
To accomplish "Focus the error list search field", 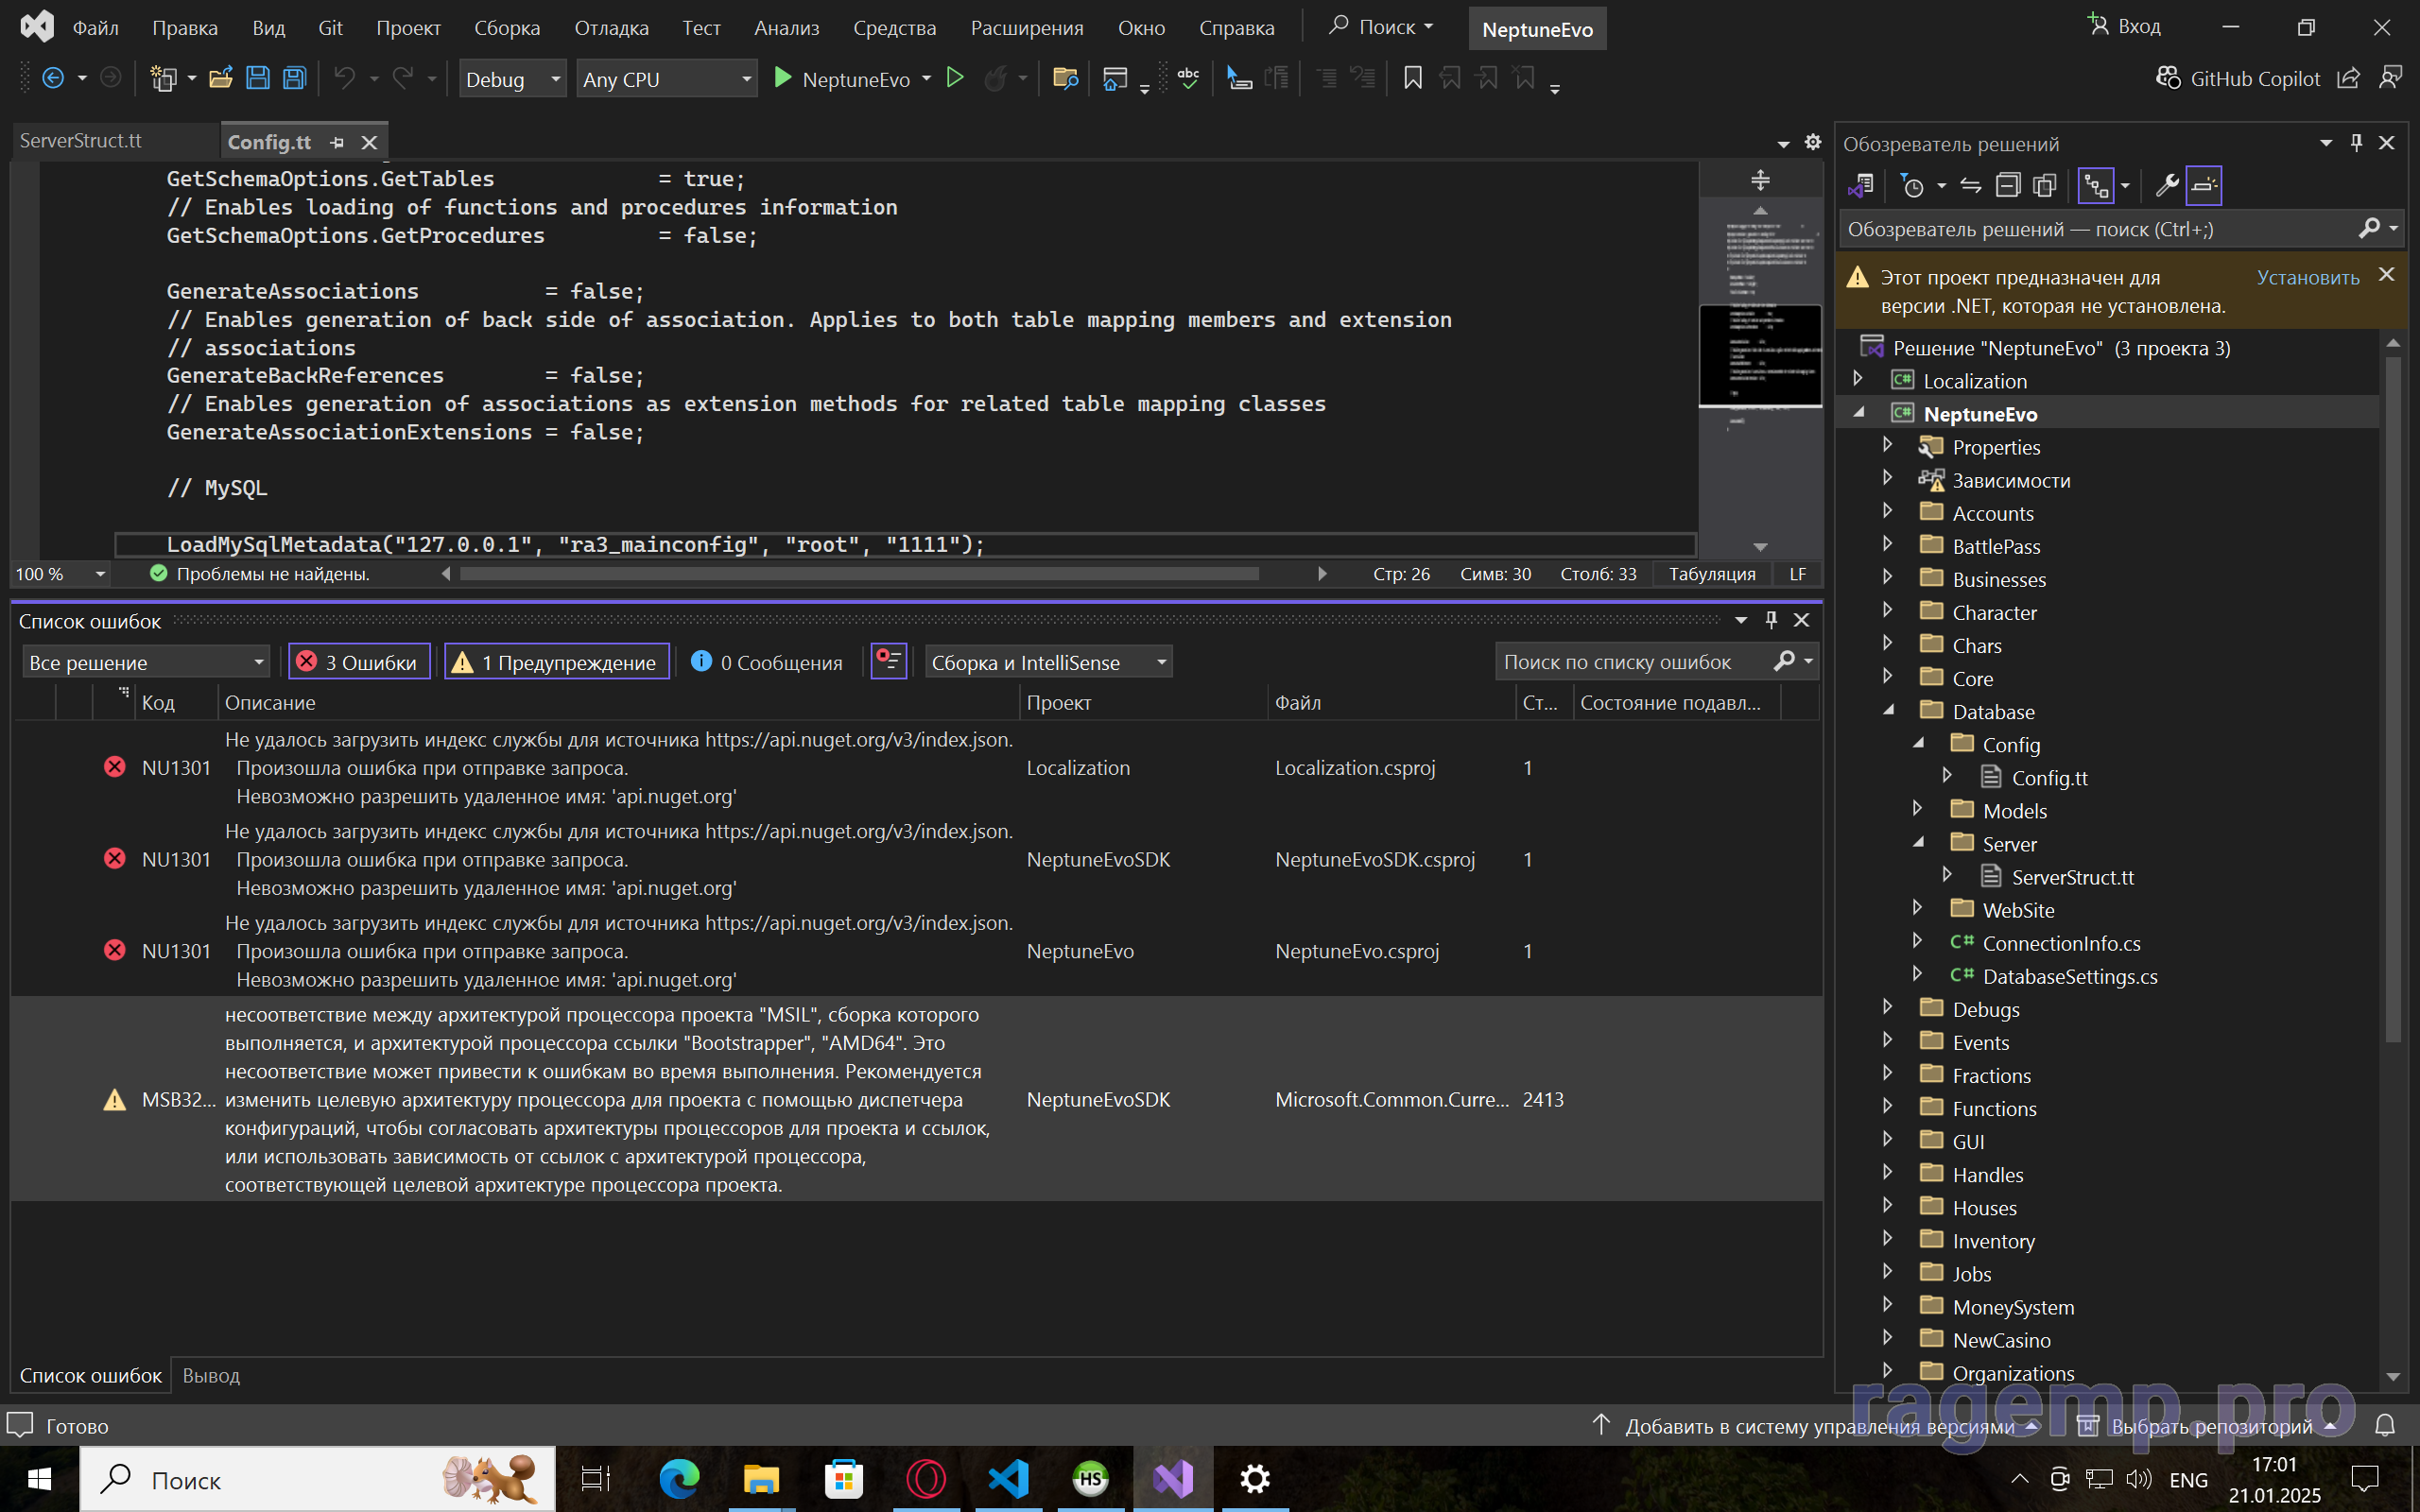I will point(1635,662).
